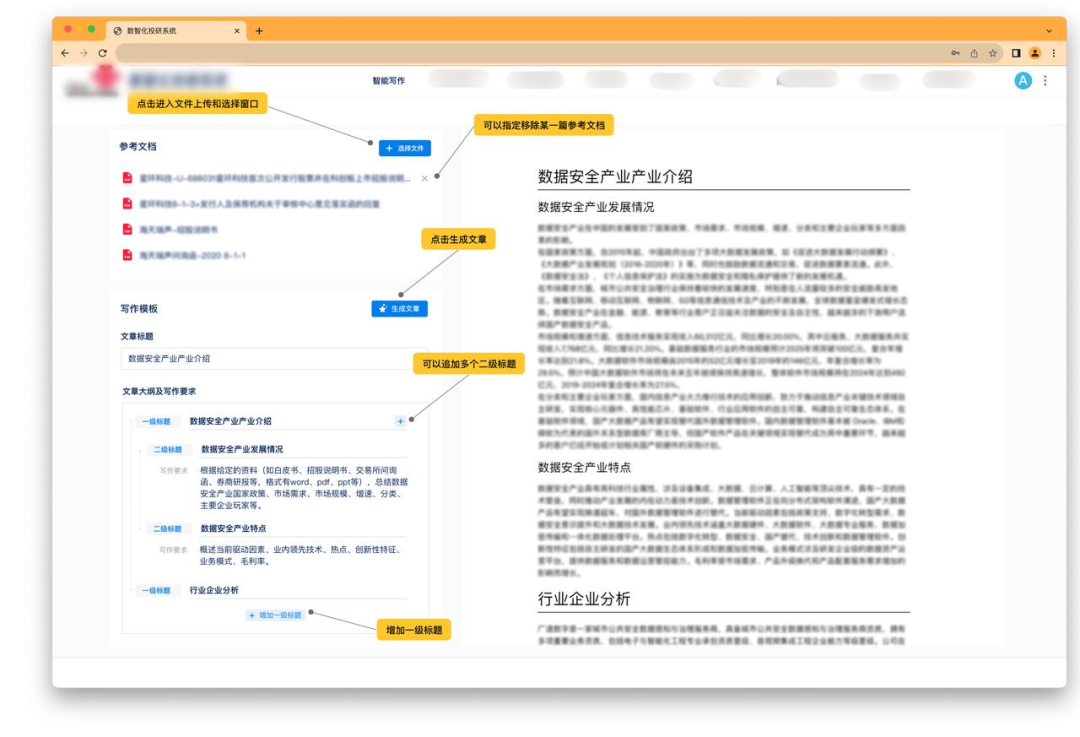Open the app's three-dot menu beside the avatar
This screenshot has width=1080, height=737.
tap(1045, 81)
